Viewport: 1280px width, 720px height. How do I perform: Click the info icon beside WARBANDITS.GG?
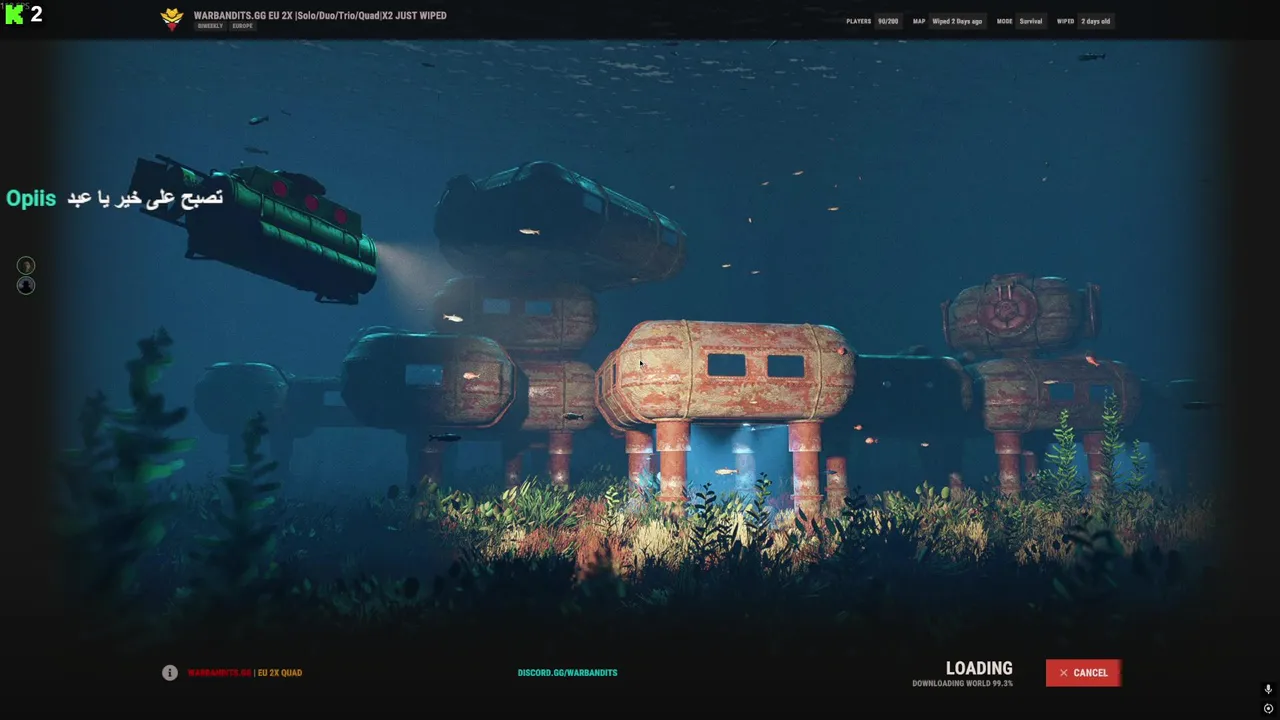[x=170, y=673]
